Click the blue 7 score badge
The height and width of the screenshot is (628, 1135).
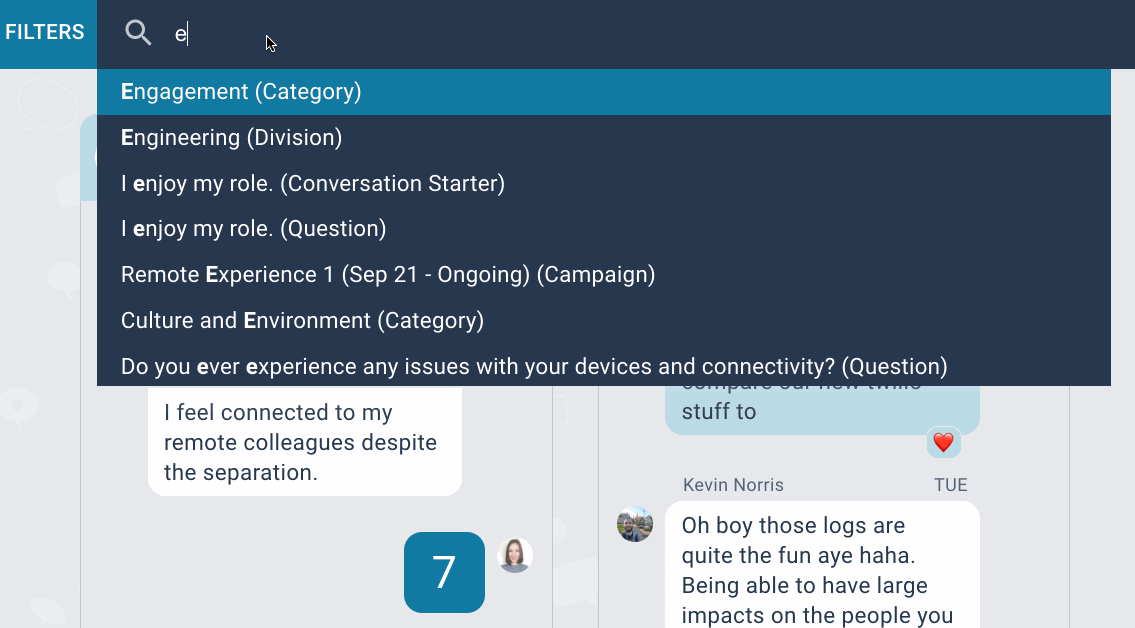pos(444,572)
